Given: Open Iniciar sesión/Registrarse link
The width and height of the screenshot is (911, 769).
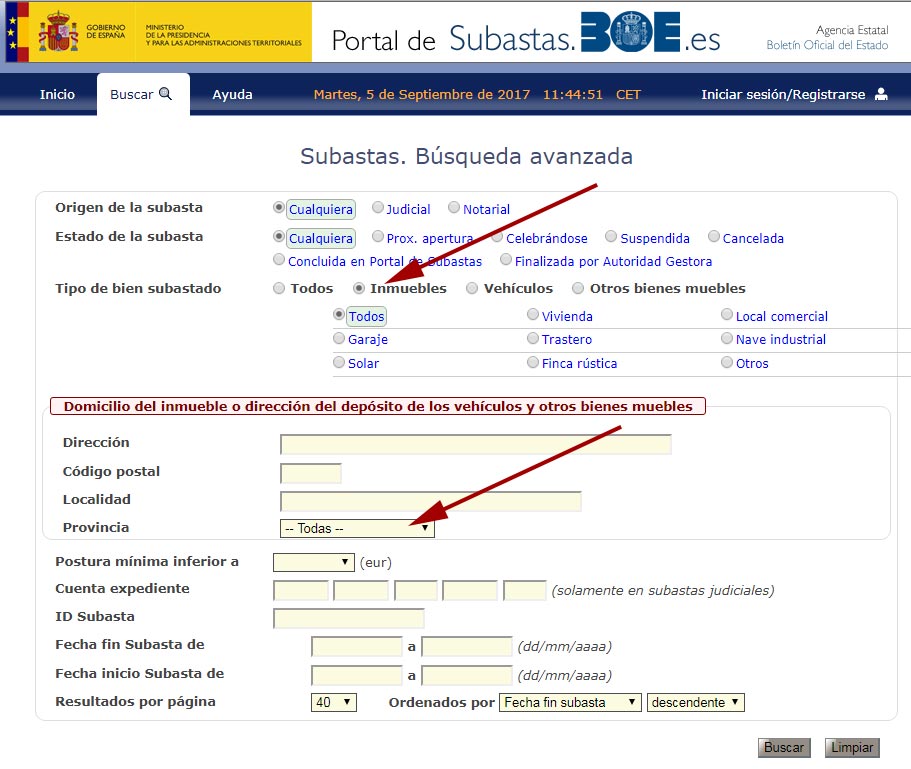Looking at the screenshot, I should 783,94.
